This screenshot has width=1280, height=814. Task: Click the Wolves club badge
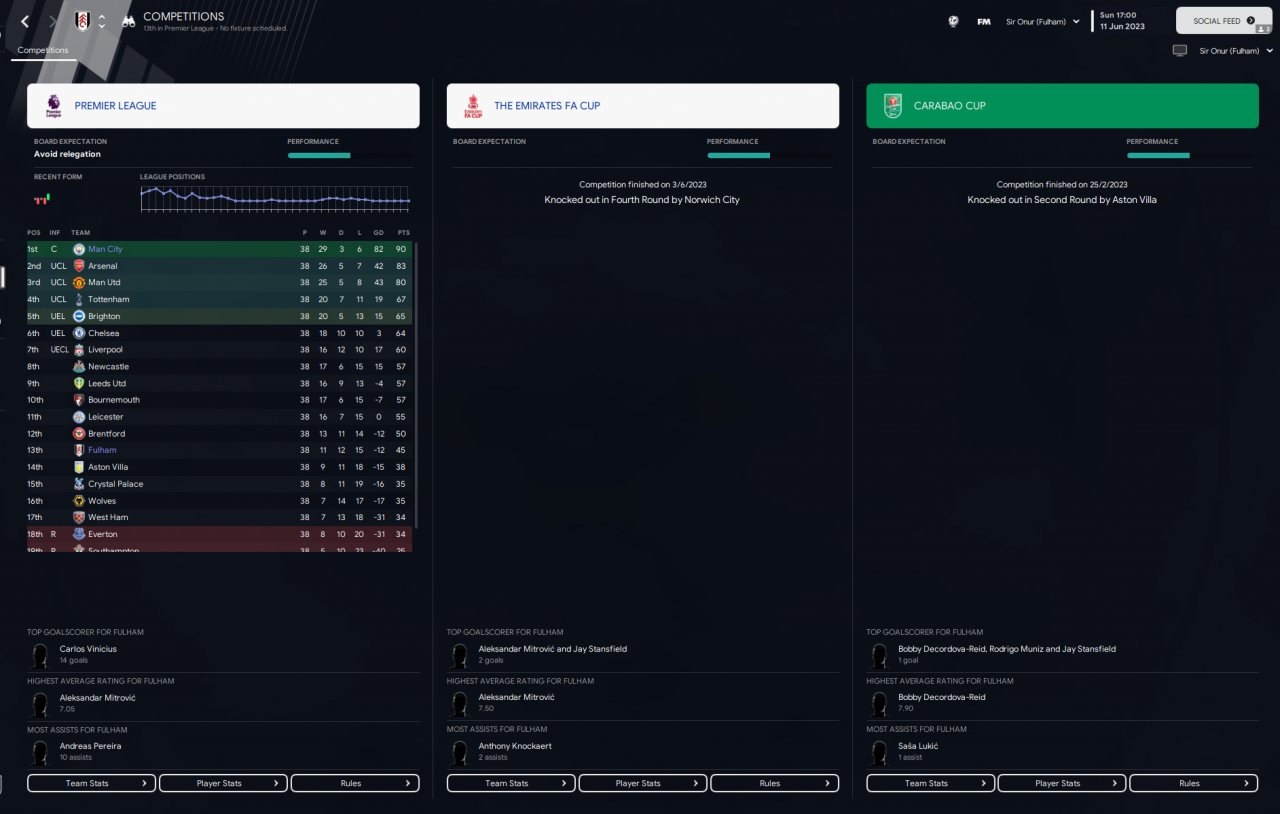pyautogui.click(x=79, y=501)
